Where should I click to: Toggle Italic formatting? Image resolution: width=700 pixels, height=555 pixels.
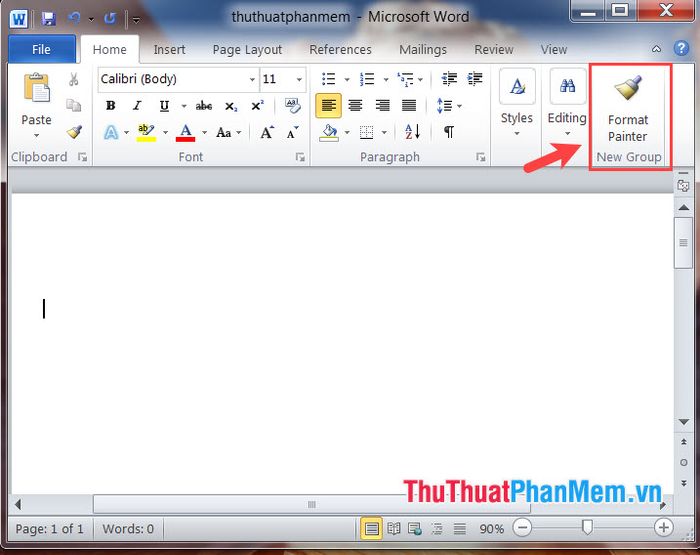(x=137, y=106)
